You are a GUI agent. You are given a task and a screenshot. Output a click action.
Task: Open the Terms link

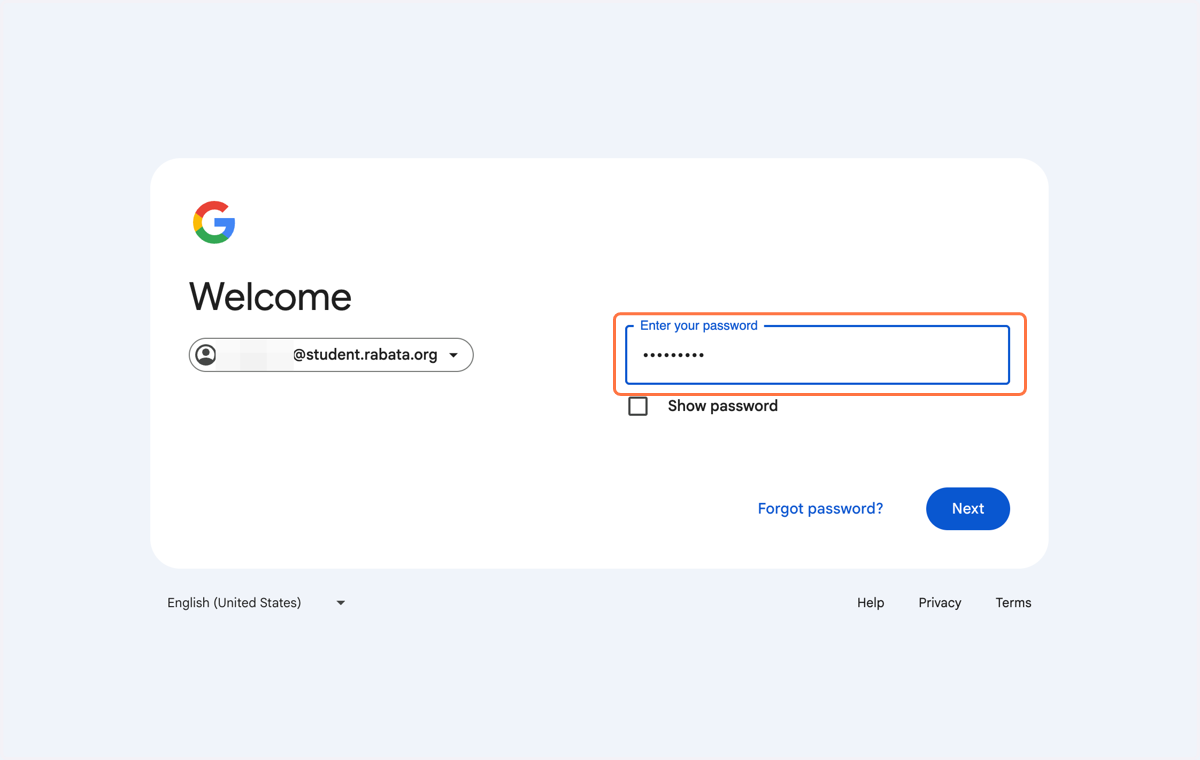point(1013,603)
